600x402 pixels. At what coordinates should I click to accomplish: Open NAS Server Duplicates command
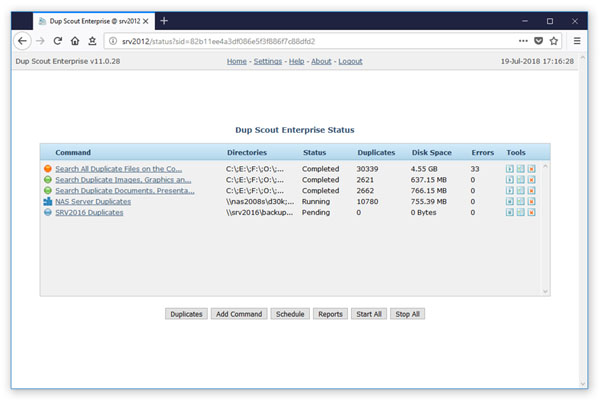pyautogui.click(x=93, y=201)
